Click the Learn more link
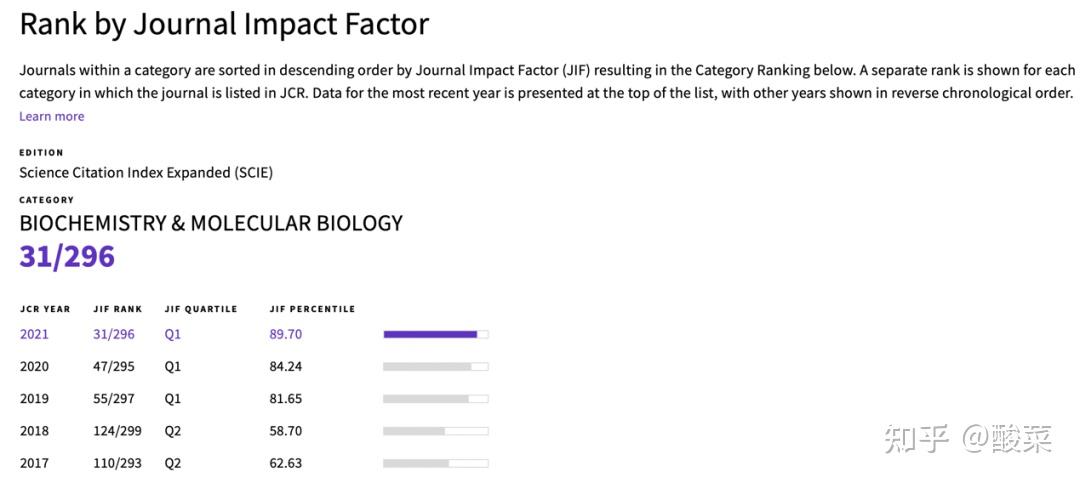This screenshot has width=1080, height=483. point(52,116)
